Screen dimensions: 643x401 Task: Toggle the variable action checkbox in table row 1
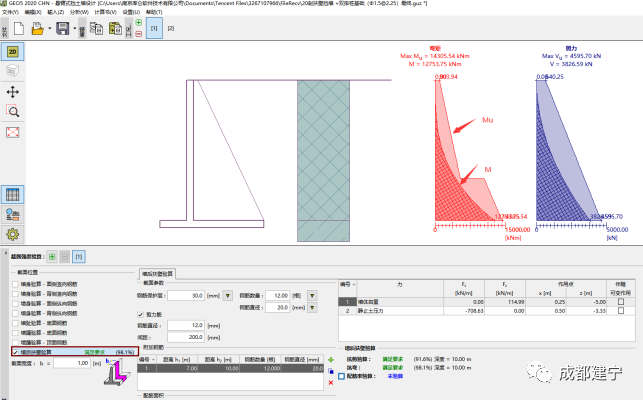(621, 302)
